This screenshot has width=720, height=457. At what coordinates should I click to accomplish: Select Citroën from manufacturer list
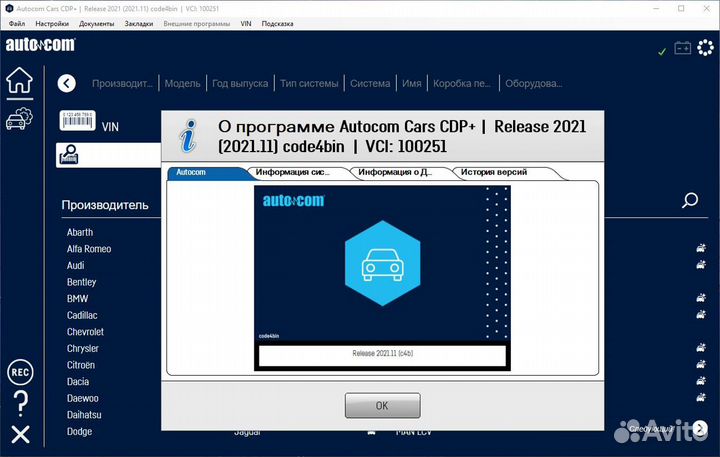(x=81, y=365)
